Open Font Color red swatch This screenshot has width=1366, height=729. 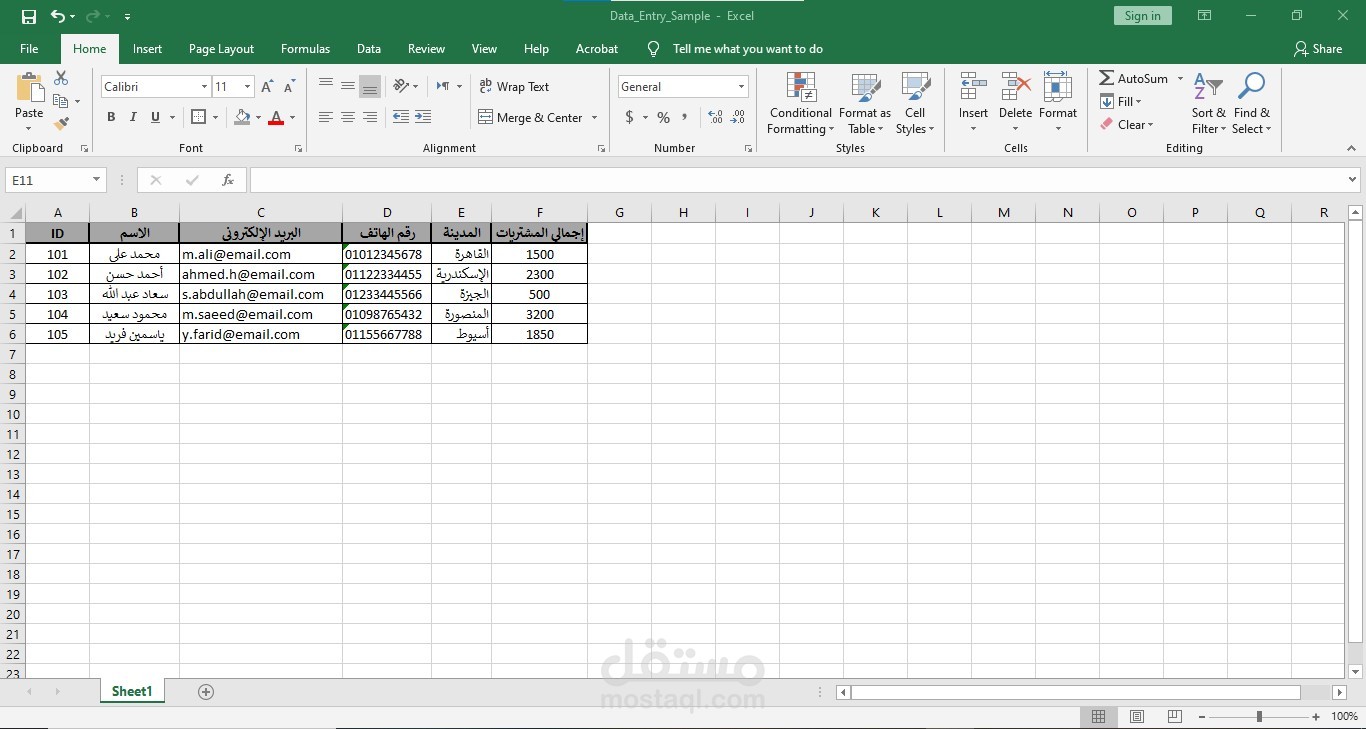(x=276, y=117)
